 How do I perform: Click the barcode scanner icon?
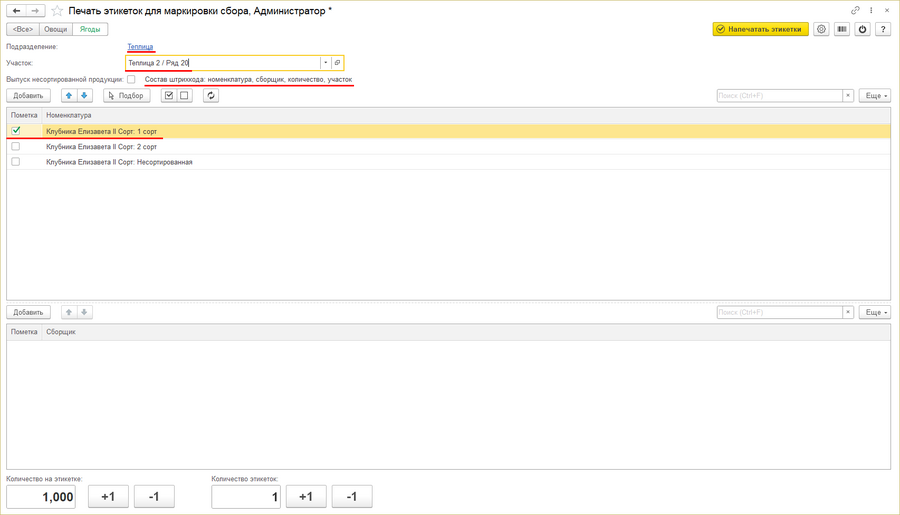(842, 29)
